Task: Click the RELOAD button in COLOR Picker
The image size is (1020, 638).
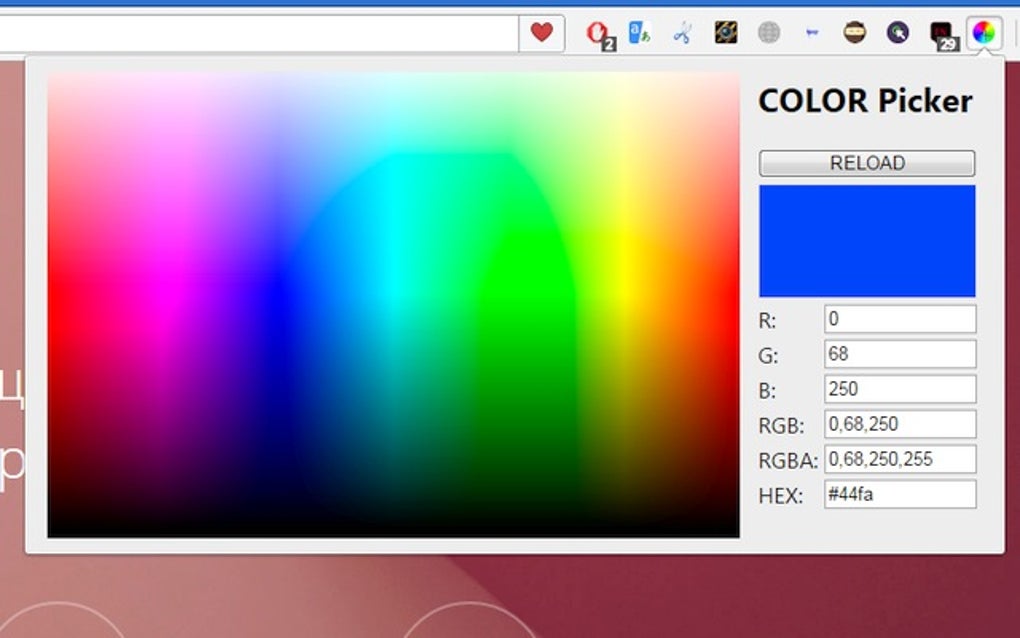Action: click(x=866, y=162)
